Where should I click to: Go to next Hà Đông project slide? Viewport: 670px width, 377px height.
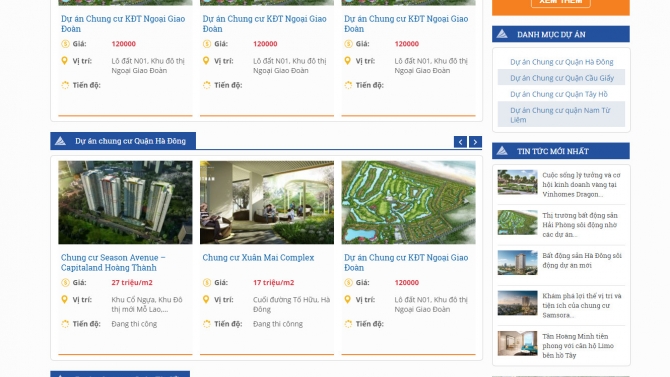(x=475, y=142)
